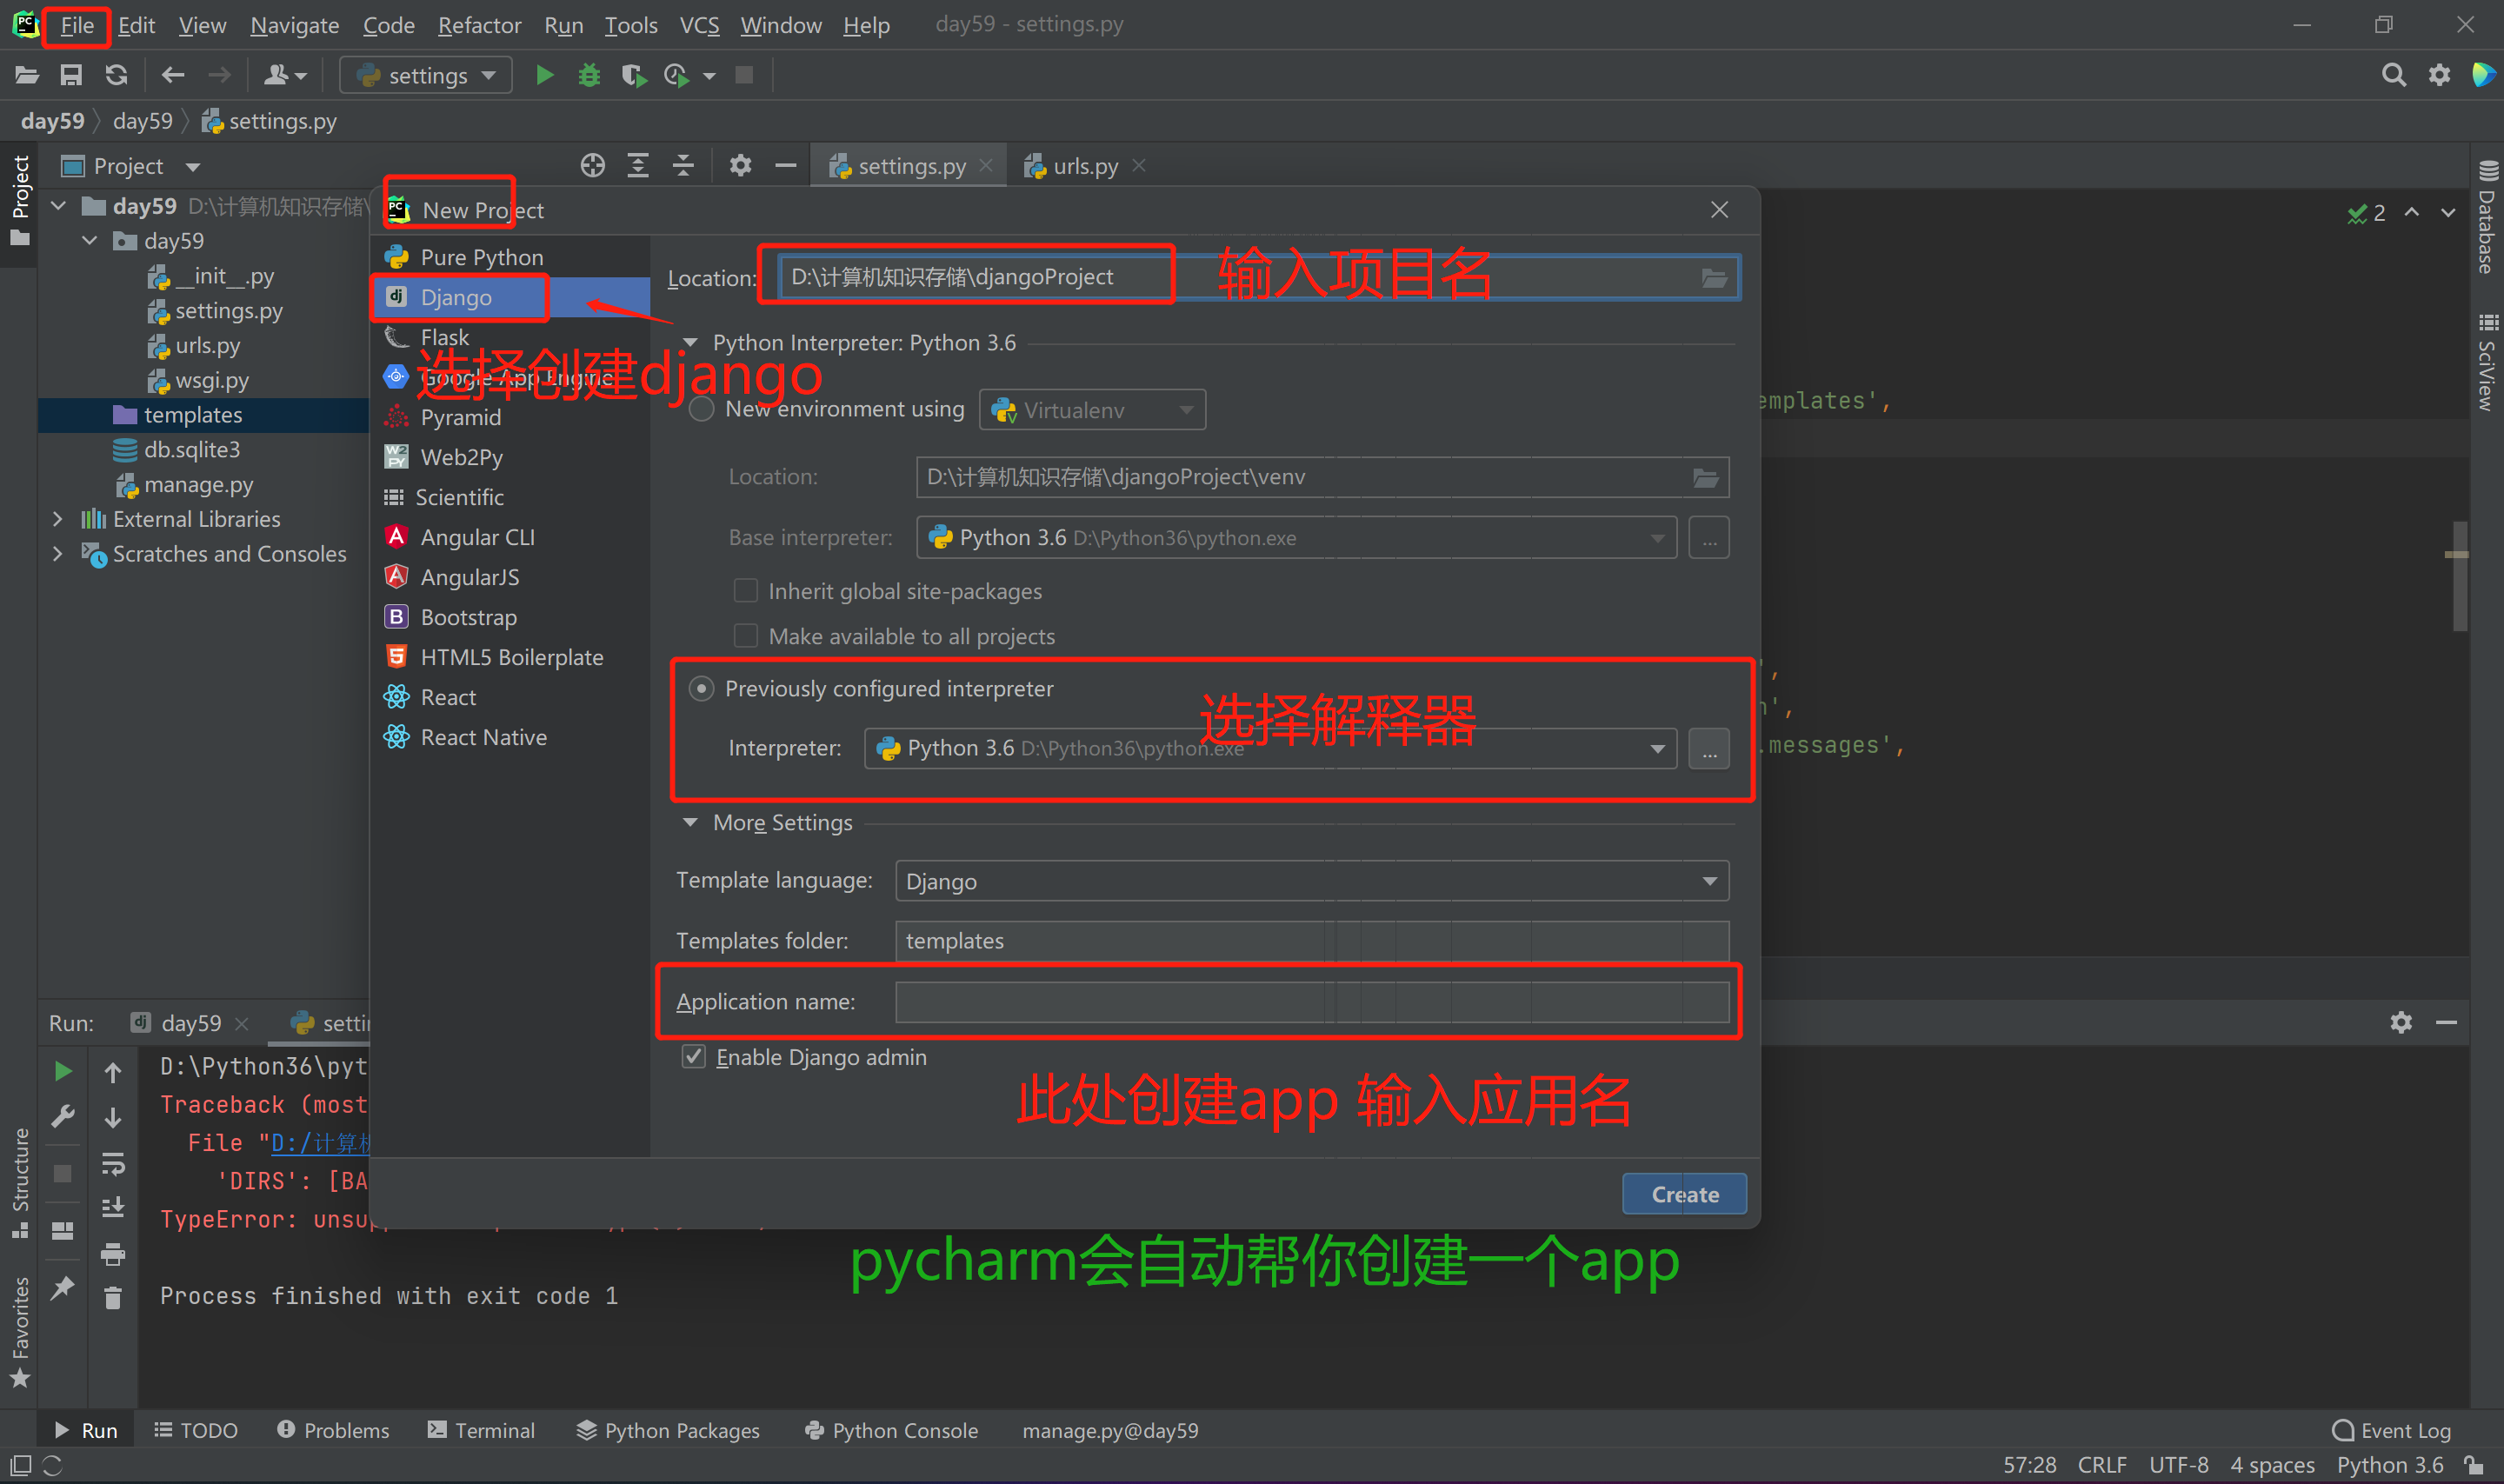The height and width of the screenshot is (1484, 2504).
Task: Expand External Libraries tree node
Action: tap(58, 519)
